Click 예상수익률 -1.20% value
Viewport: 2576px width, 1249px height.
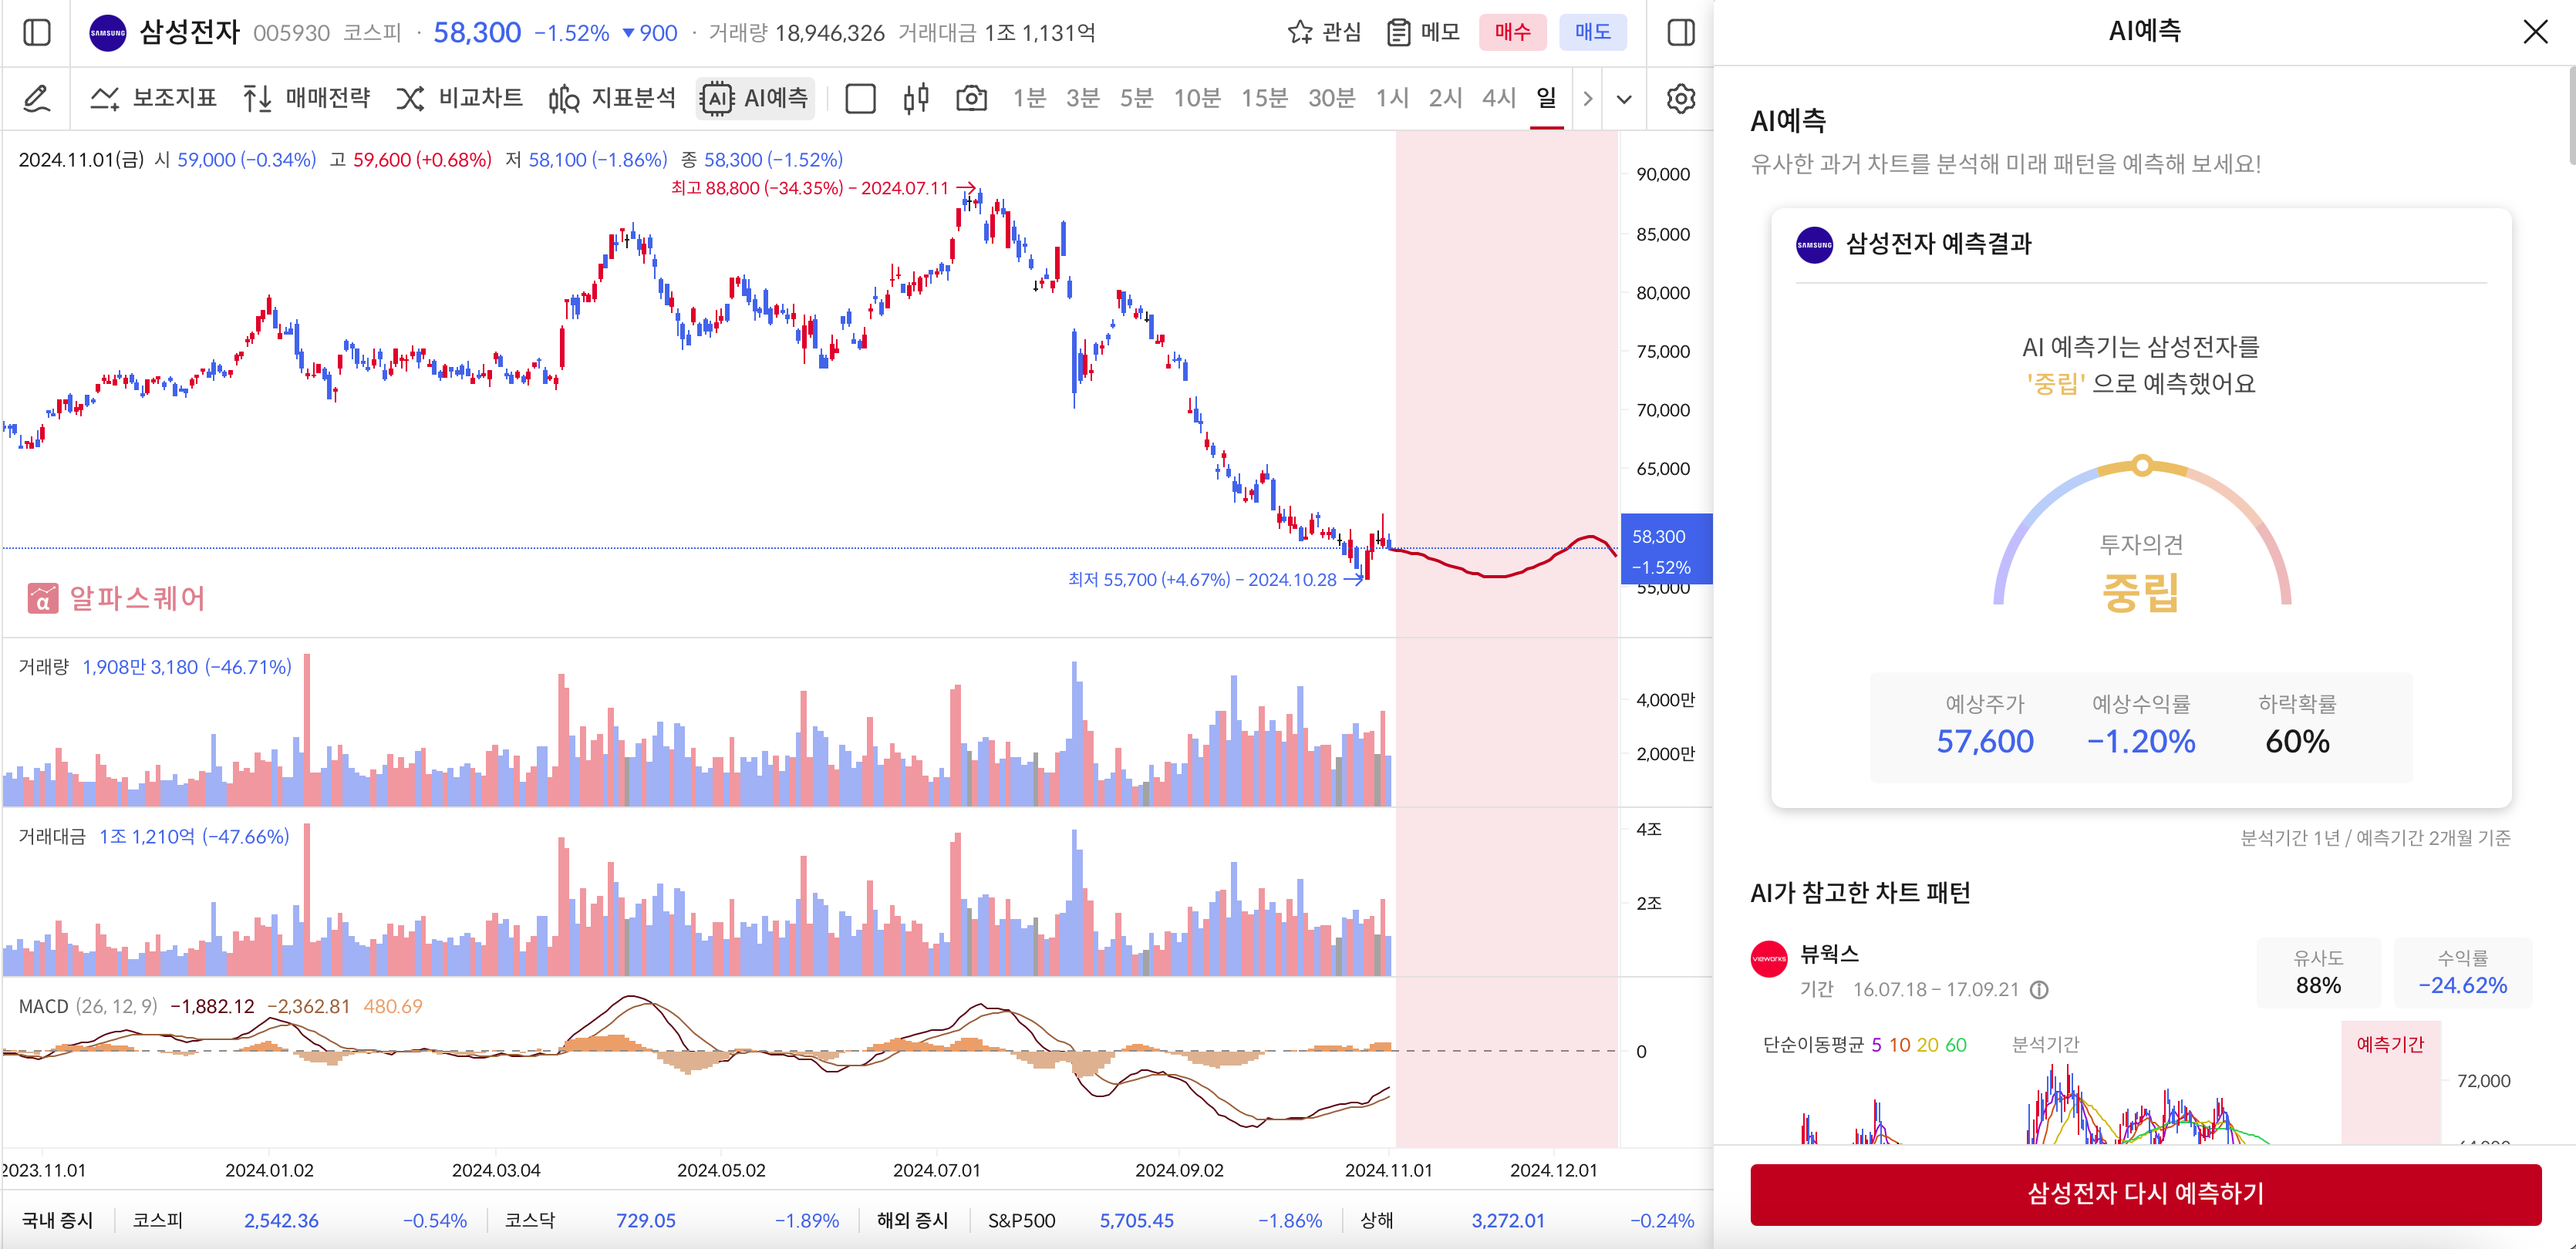point(2140,741)
